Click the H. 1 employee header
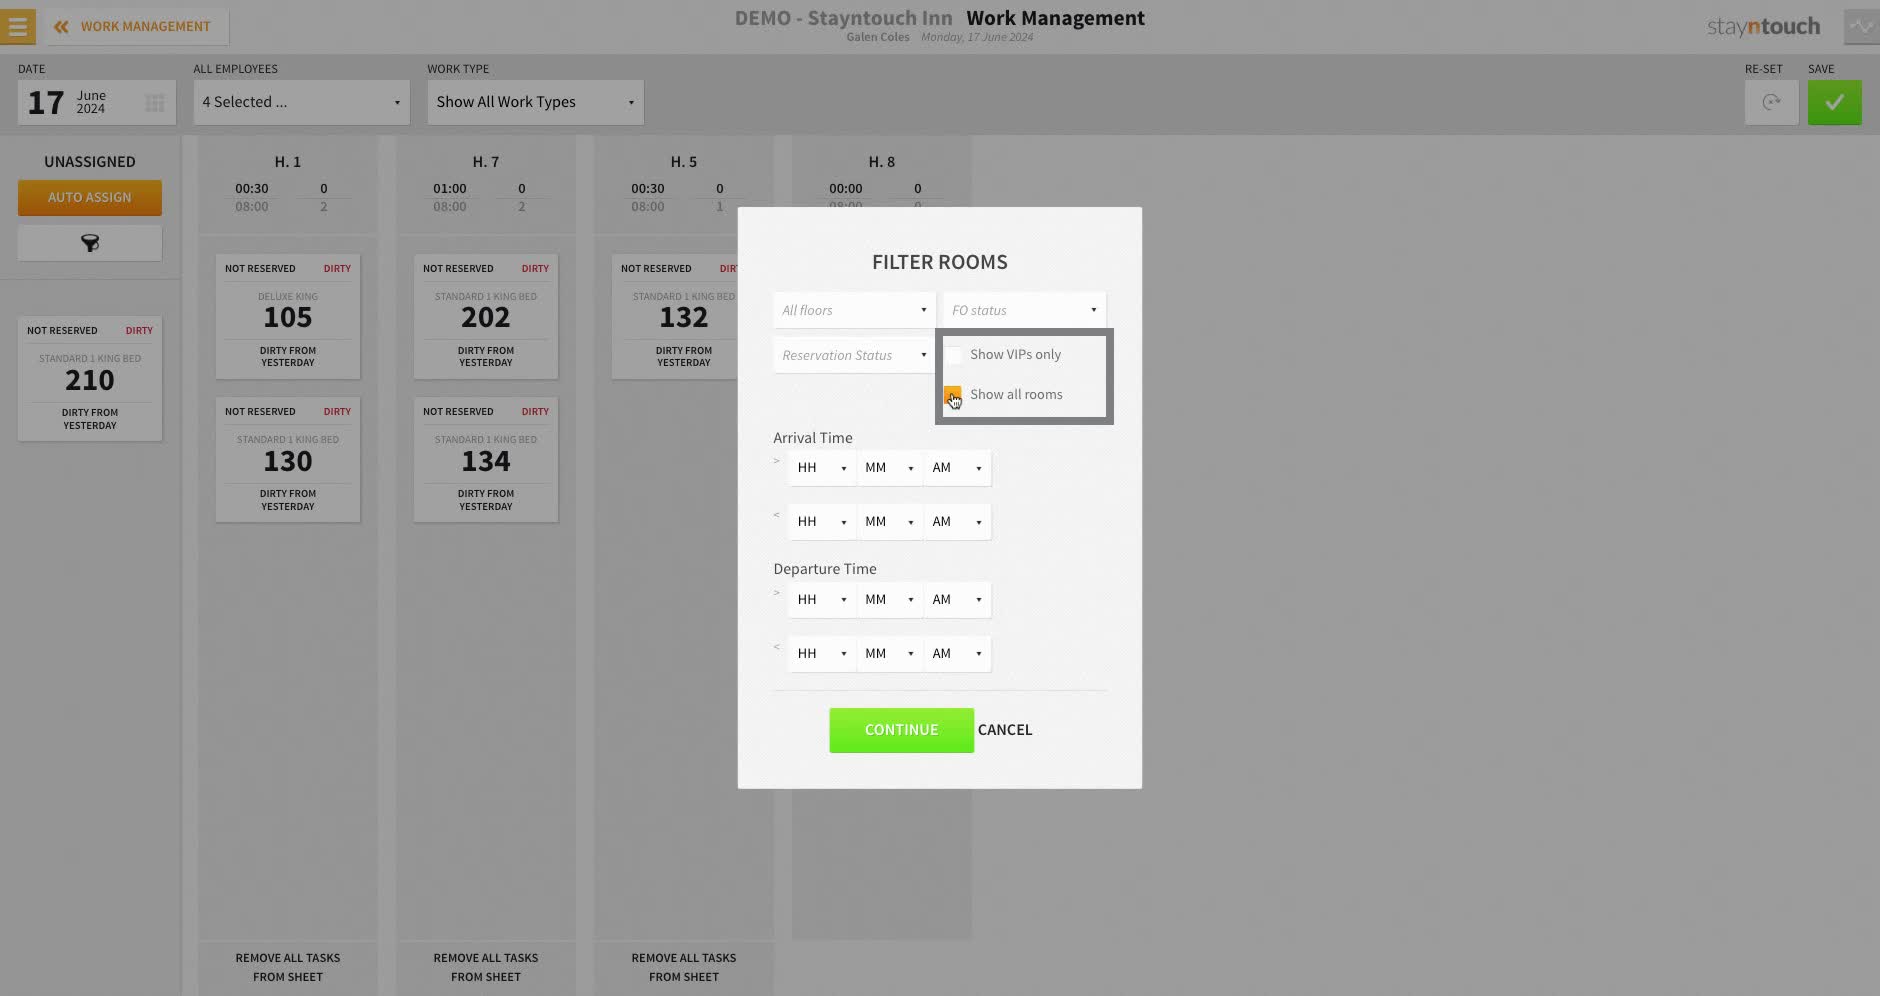1880x996 pixels. coord(288,162)
